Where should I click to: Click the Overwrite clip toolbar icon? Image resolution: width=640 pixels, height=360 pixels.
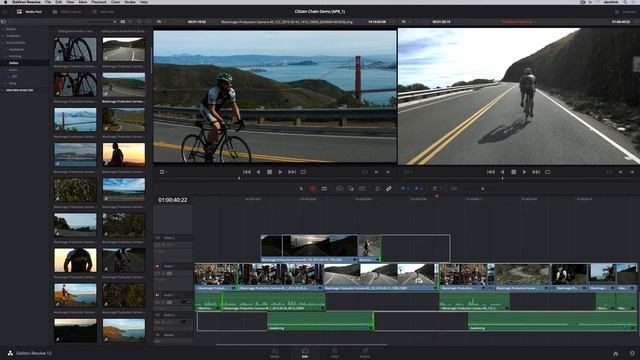point(351,189)
